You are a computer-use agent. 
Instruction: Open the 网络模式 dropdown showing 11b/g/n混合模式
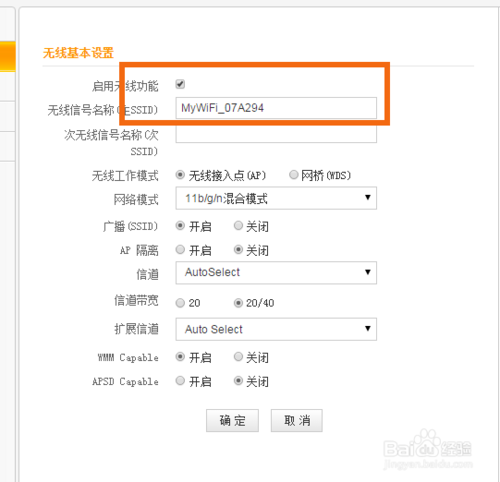[276, 198]
